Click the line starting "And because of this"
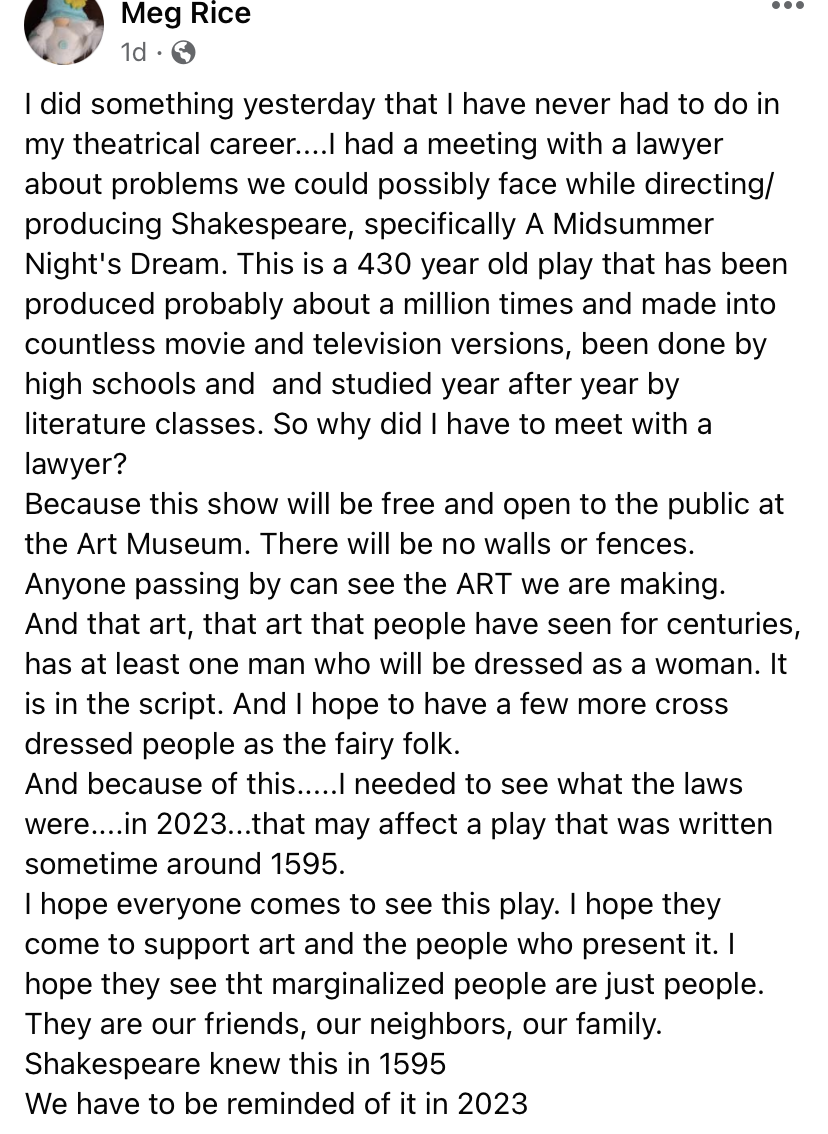Image resolution: width=828 pixels, height=1134 pixels. point(383,784)
